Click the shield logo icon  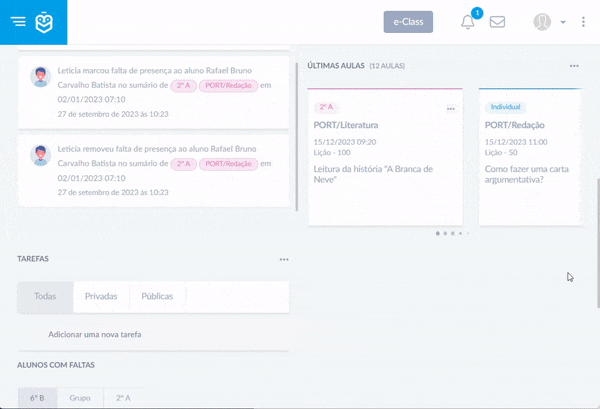tap(46, 22)
